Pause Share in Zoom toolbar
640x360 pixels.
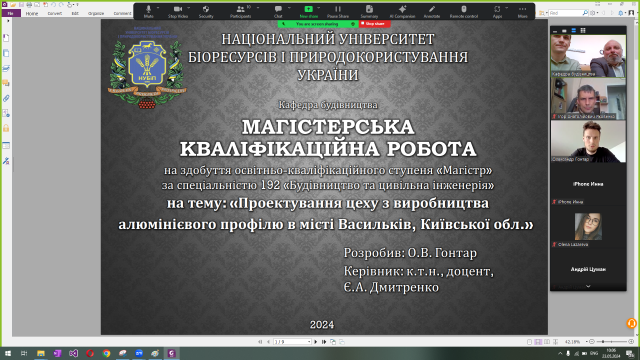pos(338,11)
